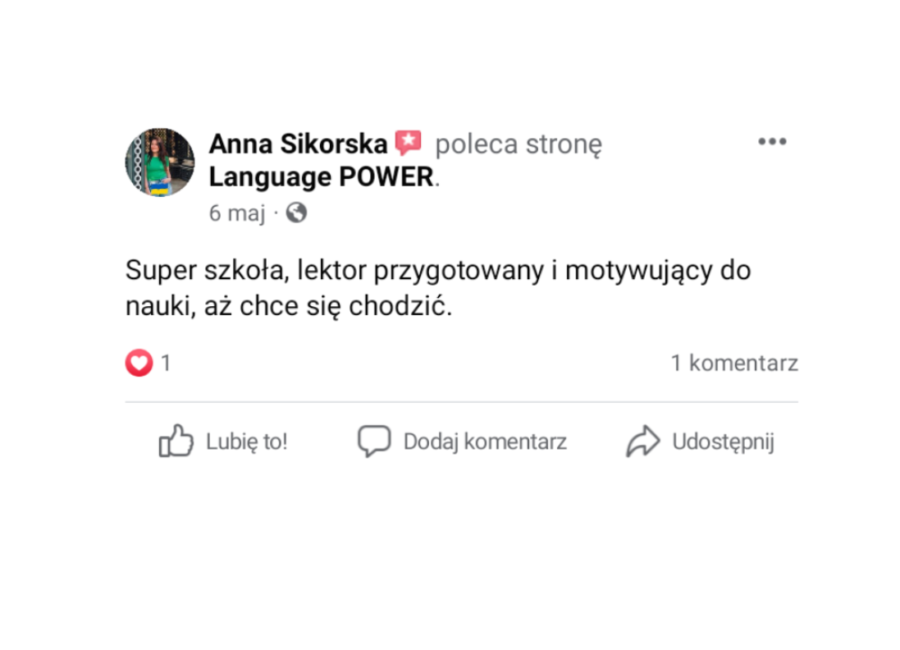The height and width of the screenshot is (650, 900).
Task: Click the share arrow icon
Action: (x=643, y=441)
